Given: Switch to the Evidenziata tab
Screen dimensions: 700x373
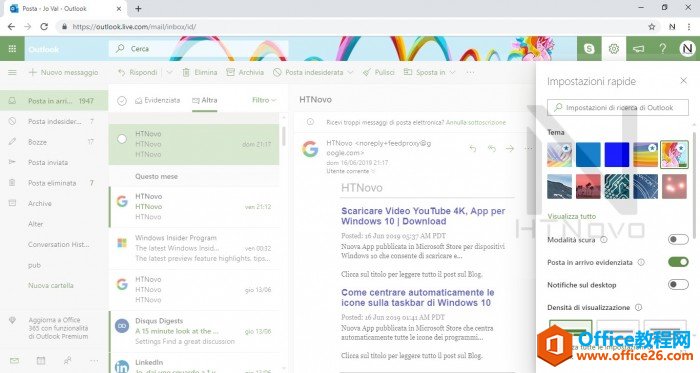Looking at the screenshot, I should 158,100.
